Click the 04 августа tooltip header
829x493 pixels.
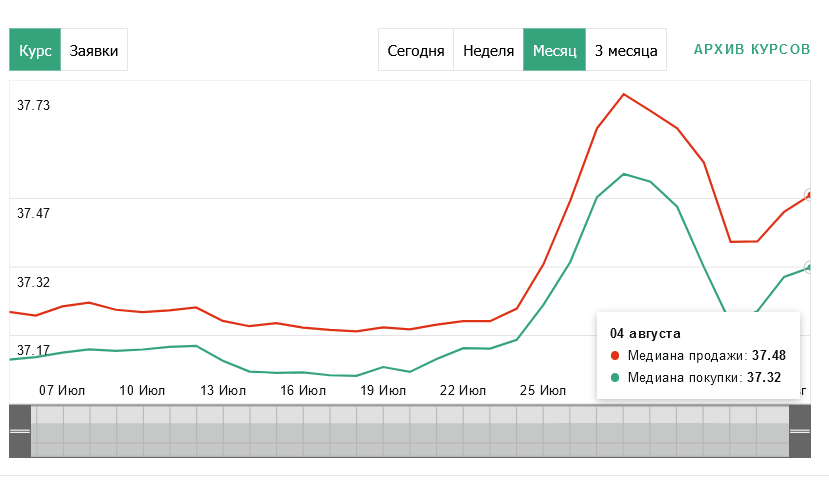(638, 333)
